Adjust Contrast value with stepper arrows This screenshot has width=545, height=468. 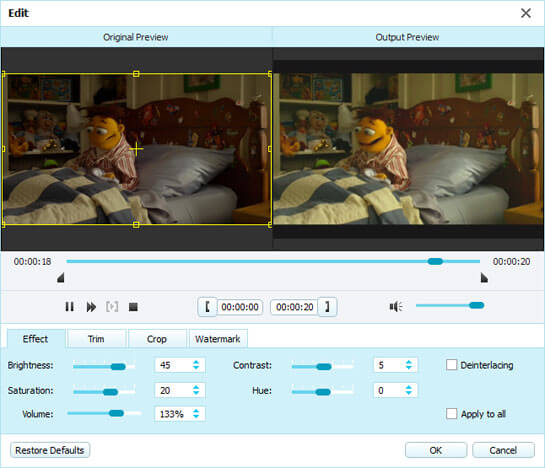click(408, 365)
